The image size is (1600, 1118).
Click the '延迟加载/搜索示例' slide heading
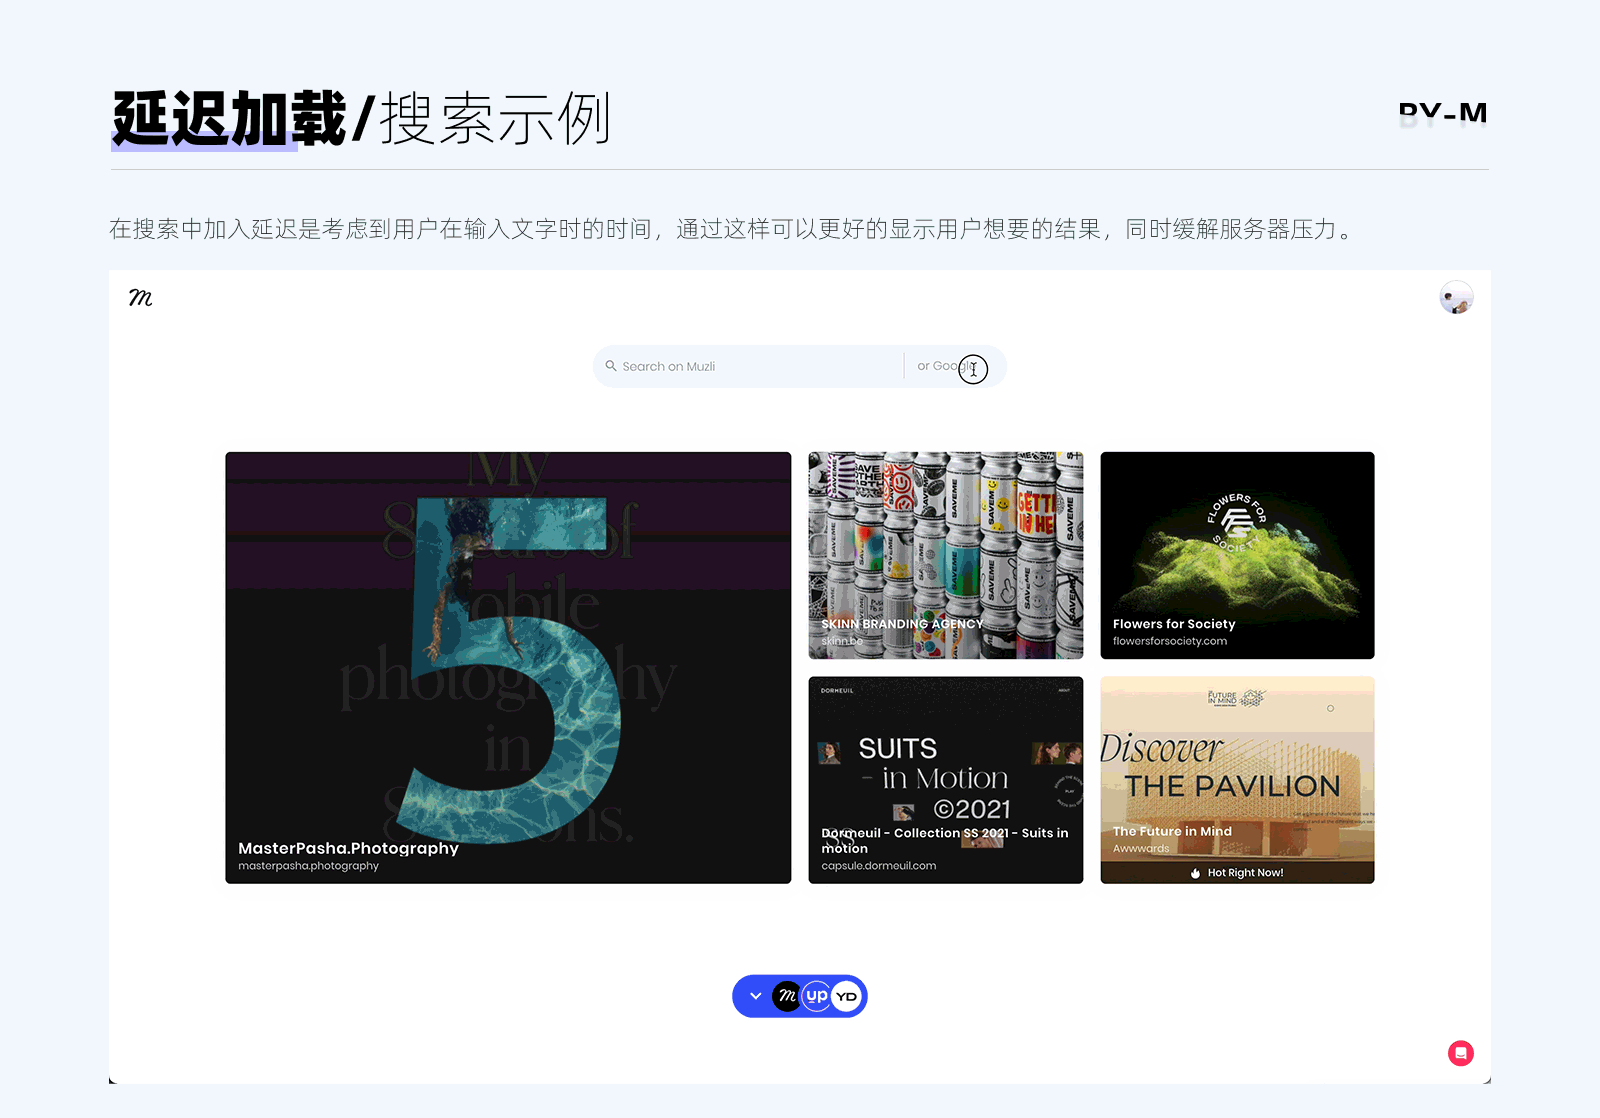(361, 119)
